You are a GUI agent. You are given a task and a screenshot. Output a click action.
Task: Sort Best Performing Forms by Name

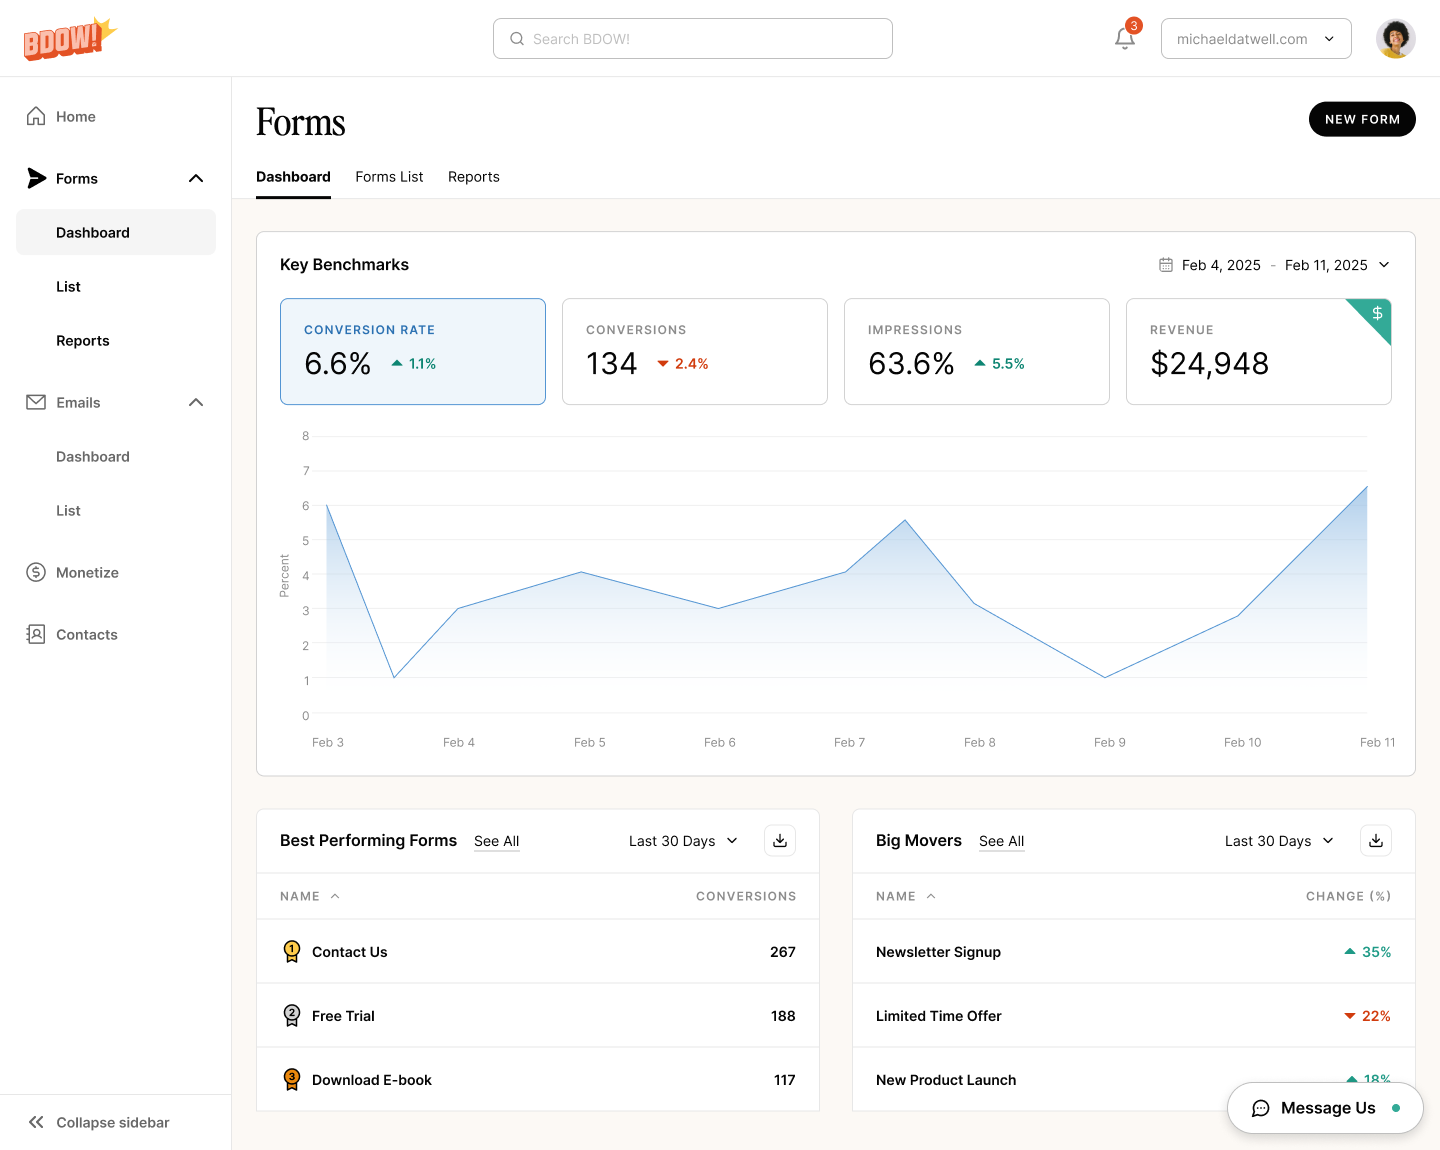pyautogui.click(x=310, y=896)
